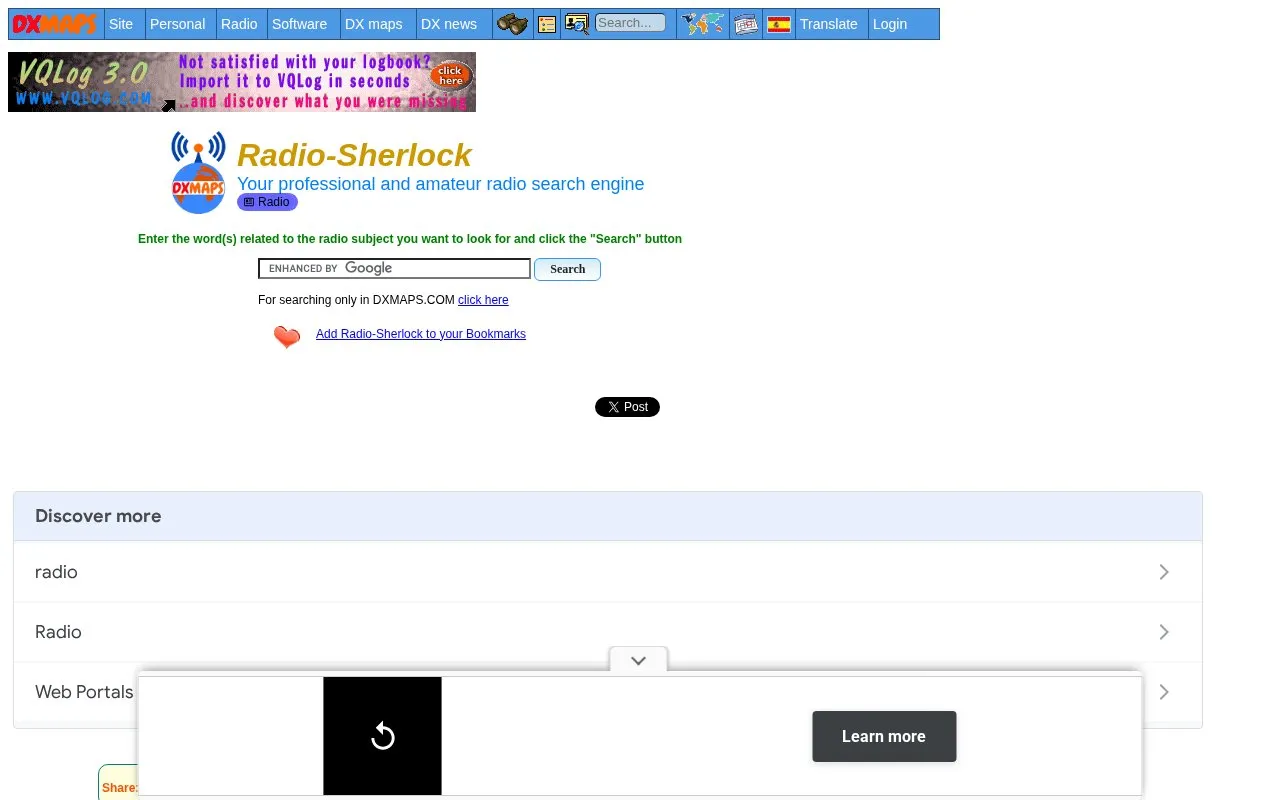Click the red heart bookmark icon
This screenshot has height=800, width=1280.
pos(287,337)
